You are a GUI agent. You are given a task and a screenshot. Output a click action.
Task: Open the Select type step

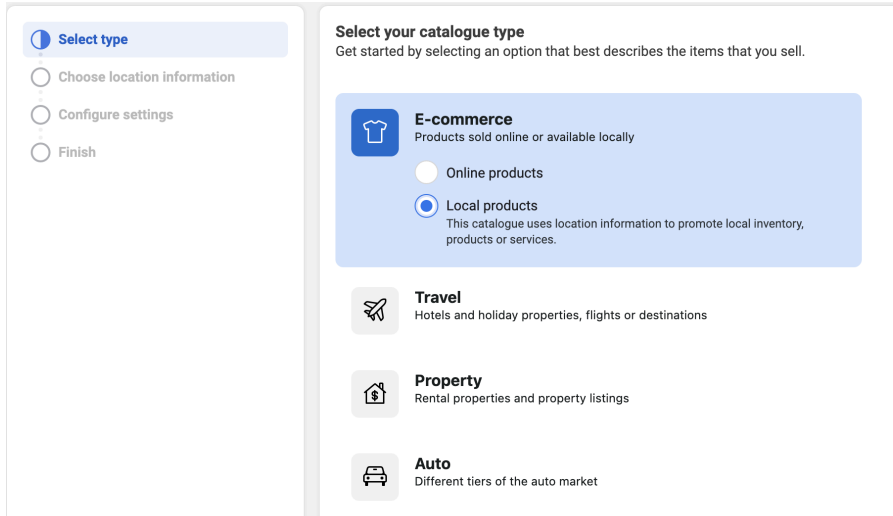(x=155, y=39)
